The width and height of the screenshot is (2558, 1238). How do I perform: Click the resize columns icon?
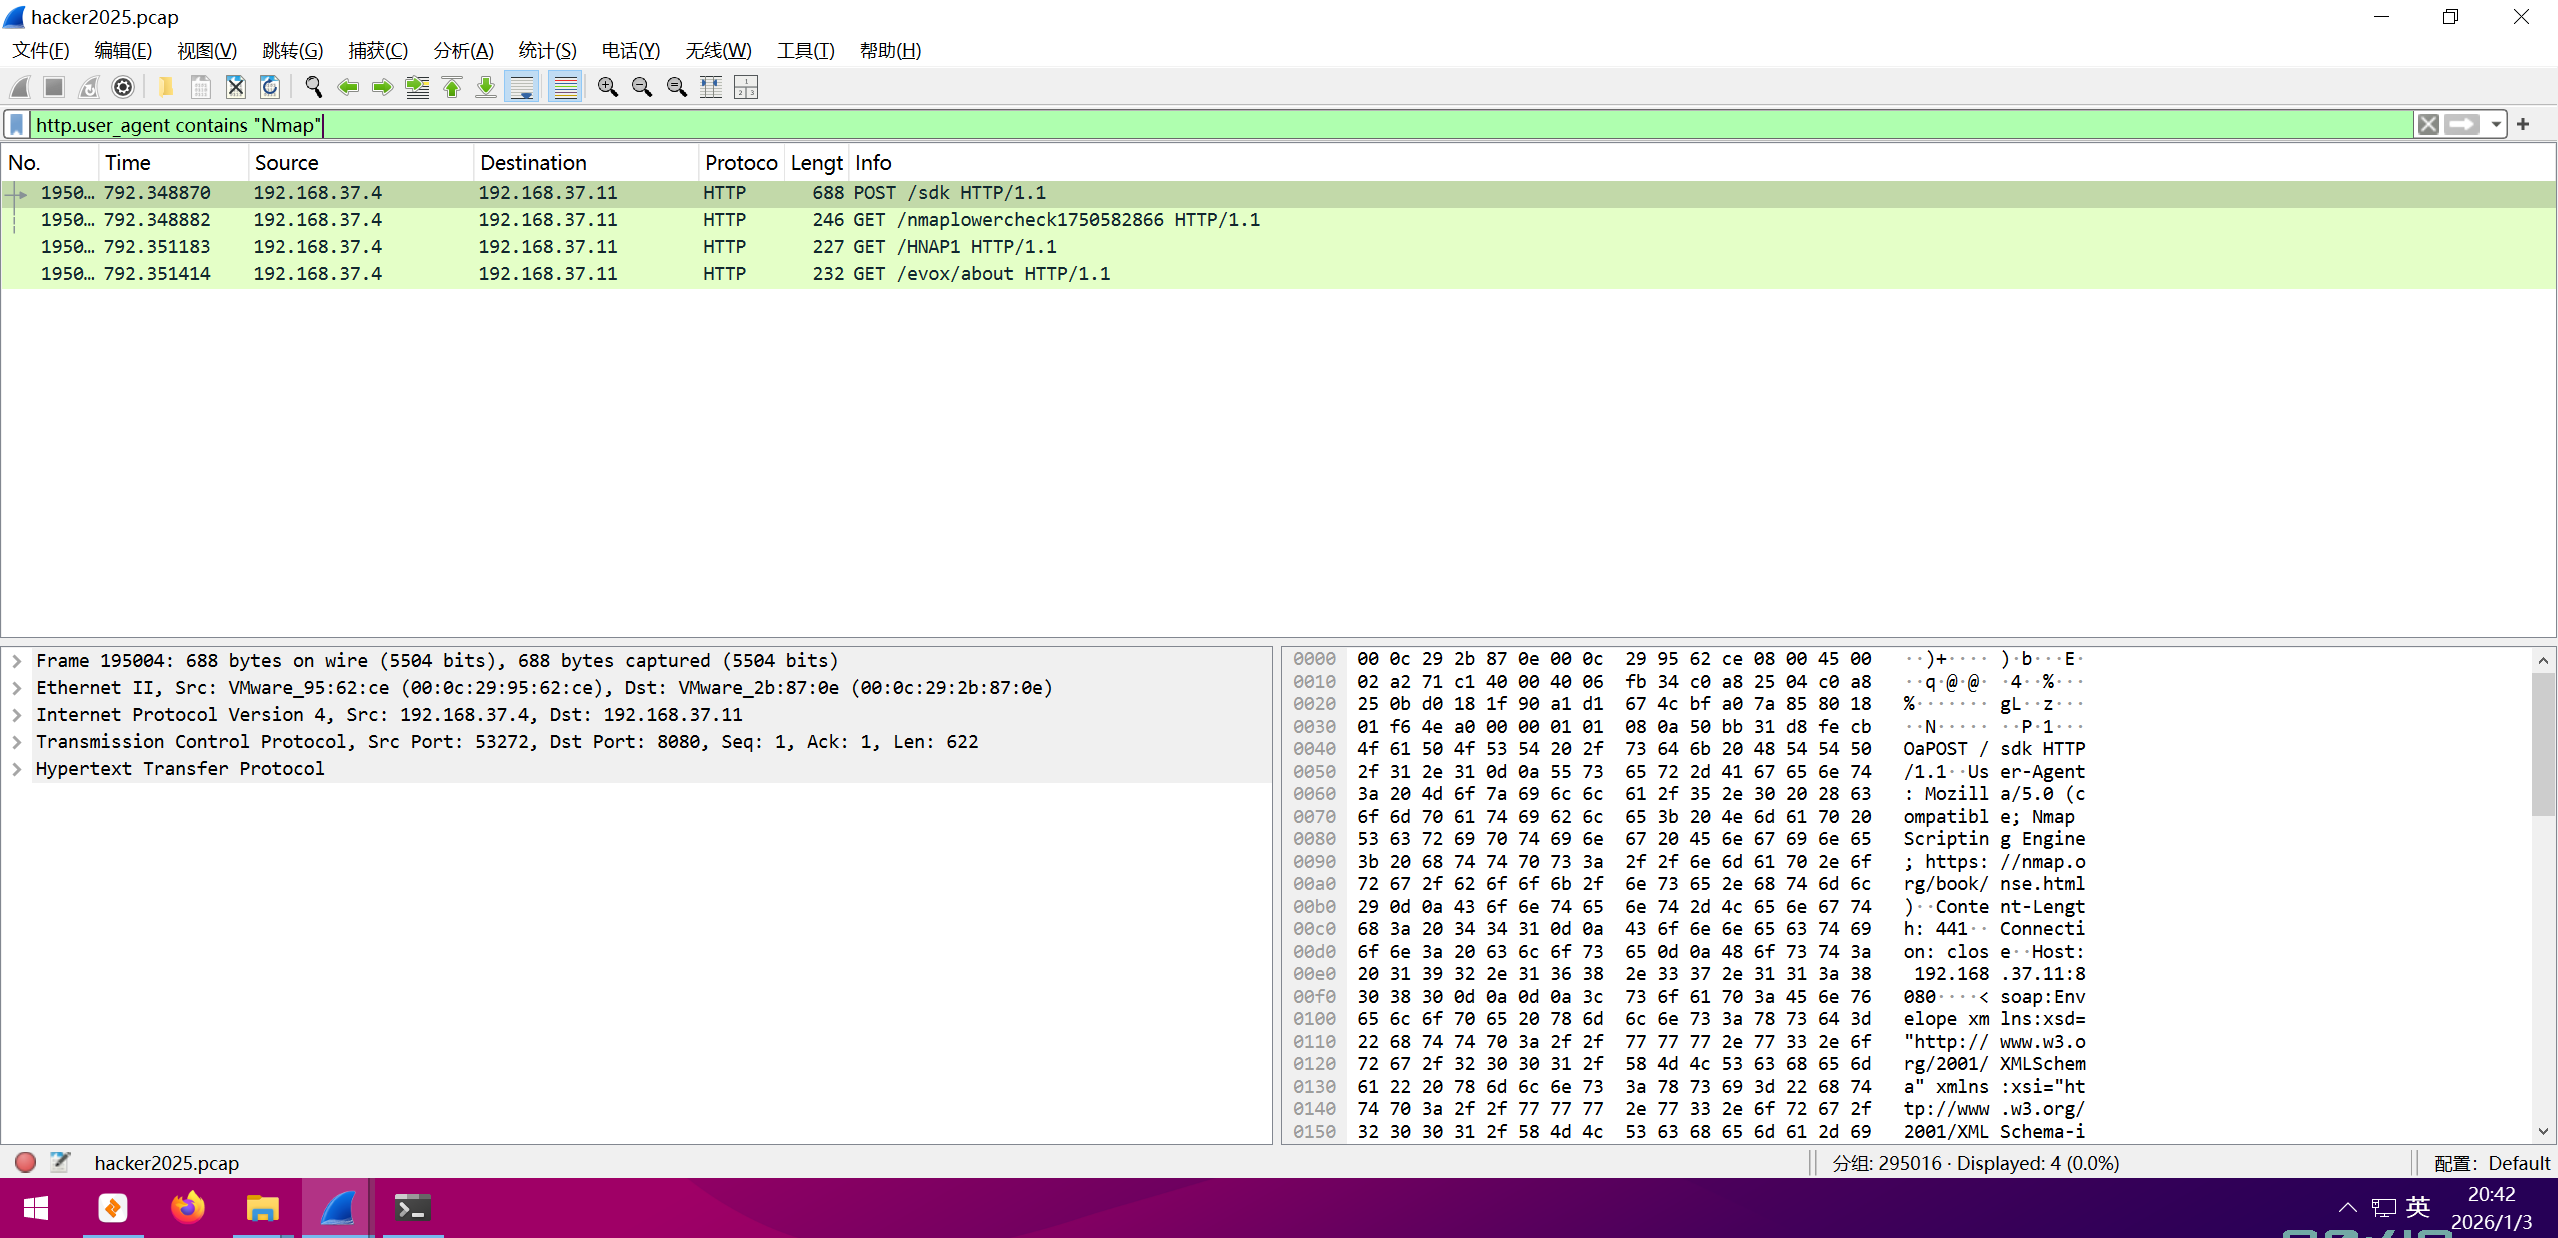(711, 88)
